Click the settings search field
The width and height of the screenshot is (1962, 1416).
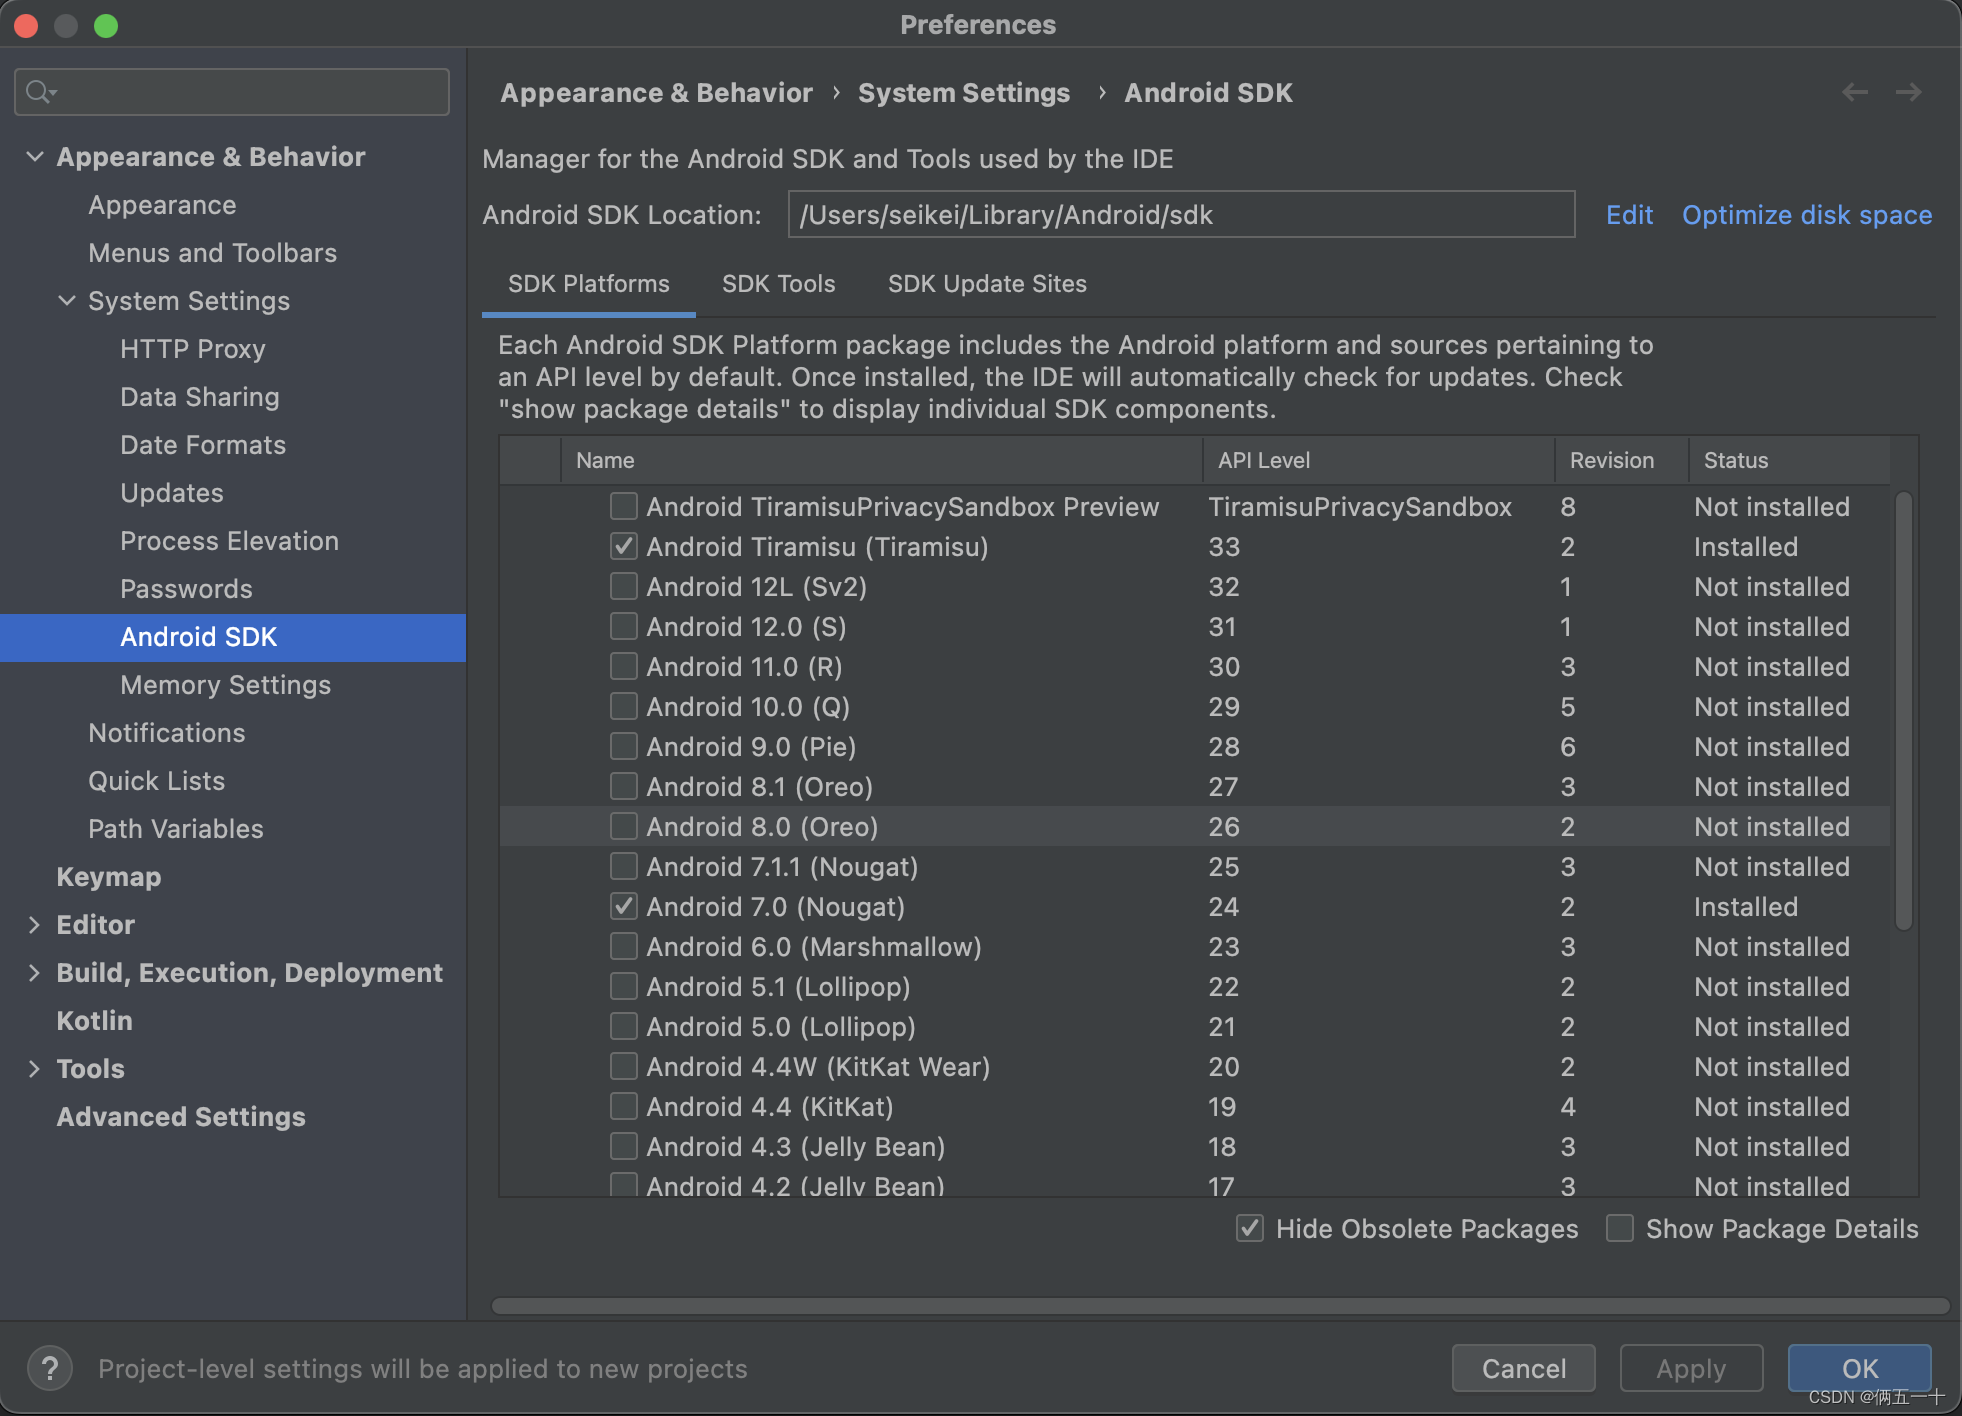(x=232, y=92)
